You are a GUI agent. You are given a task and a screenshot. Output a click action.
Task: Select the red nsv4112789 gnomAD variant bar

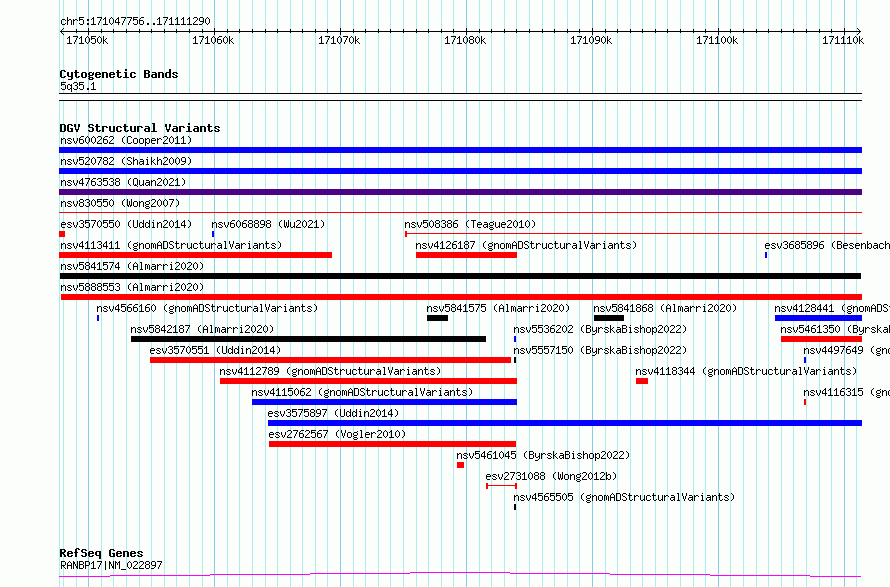point(368,381)
